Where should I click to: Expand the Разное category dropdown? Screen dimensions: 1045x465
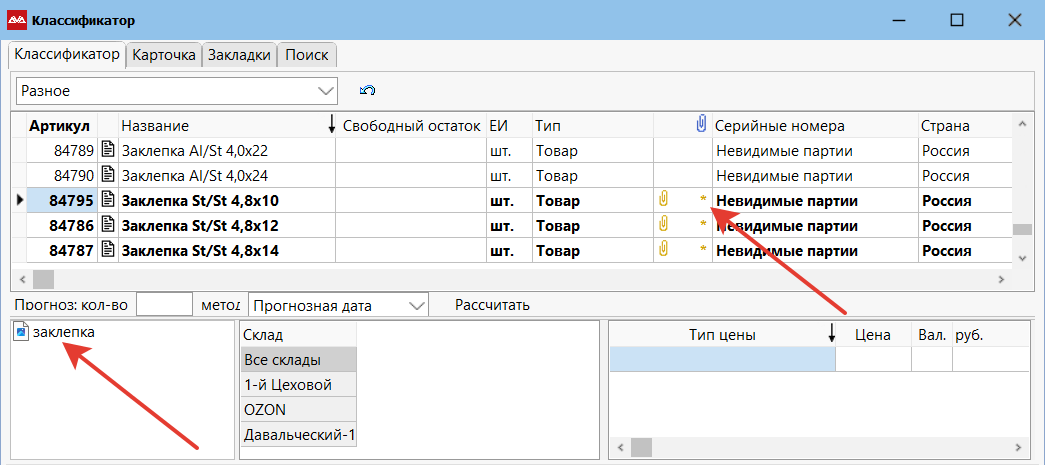point(325,90)
